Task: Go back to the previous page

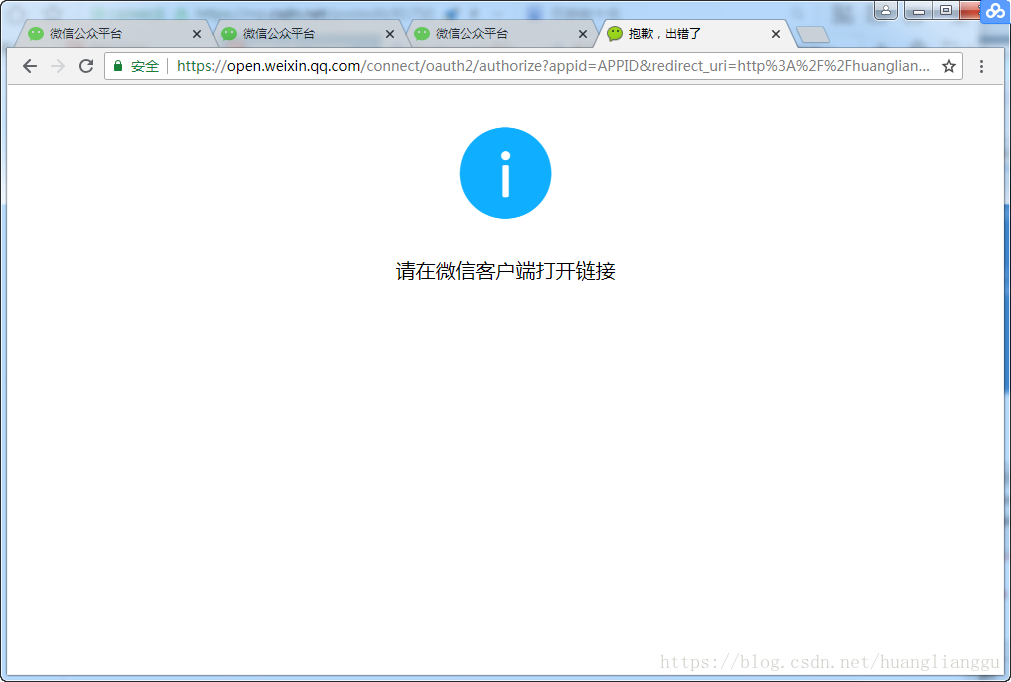Action: (30, 66)
